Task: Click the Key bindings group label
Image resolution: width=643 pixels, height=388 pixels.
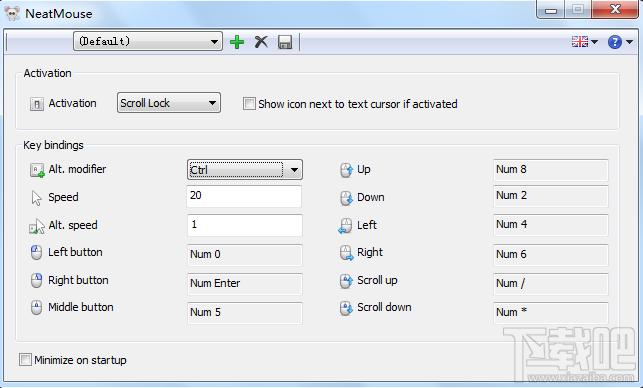Action: (53, 146)
